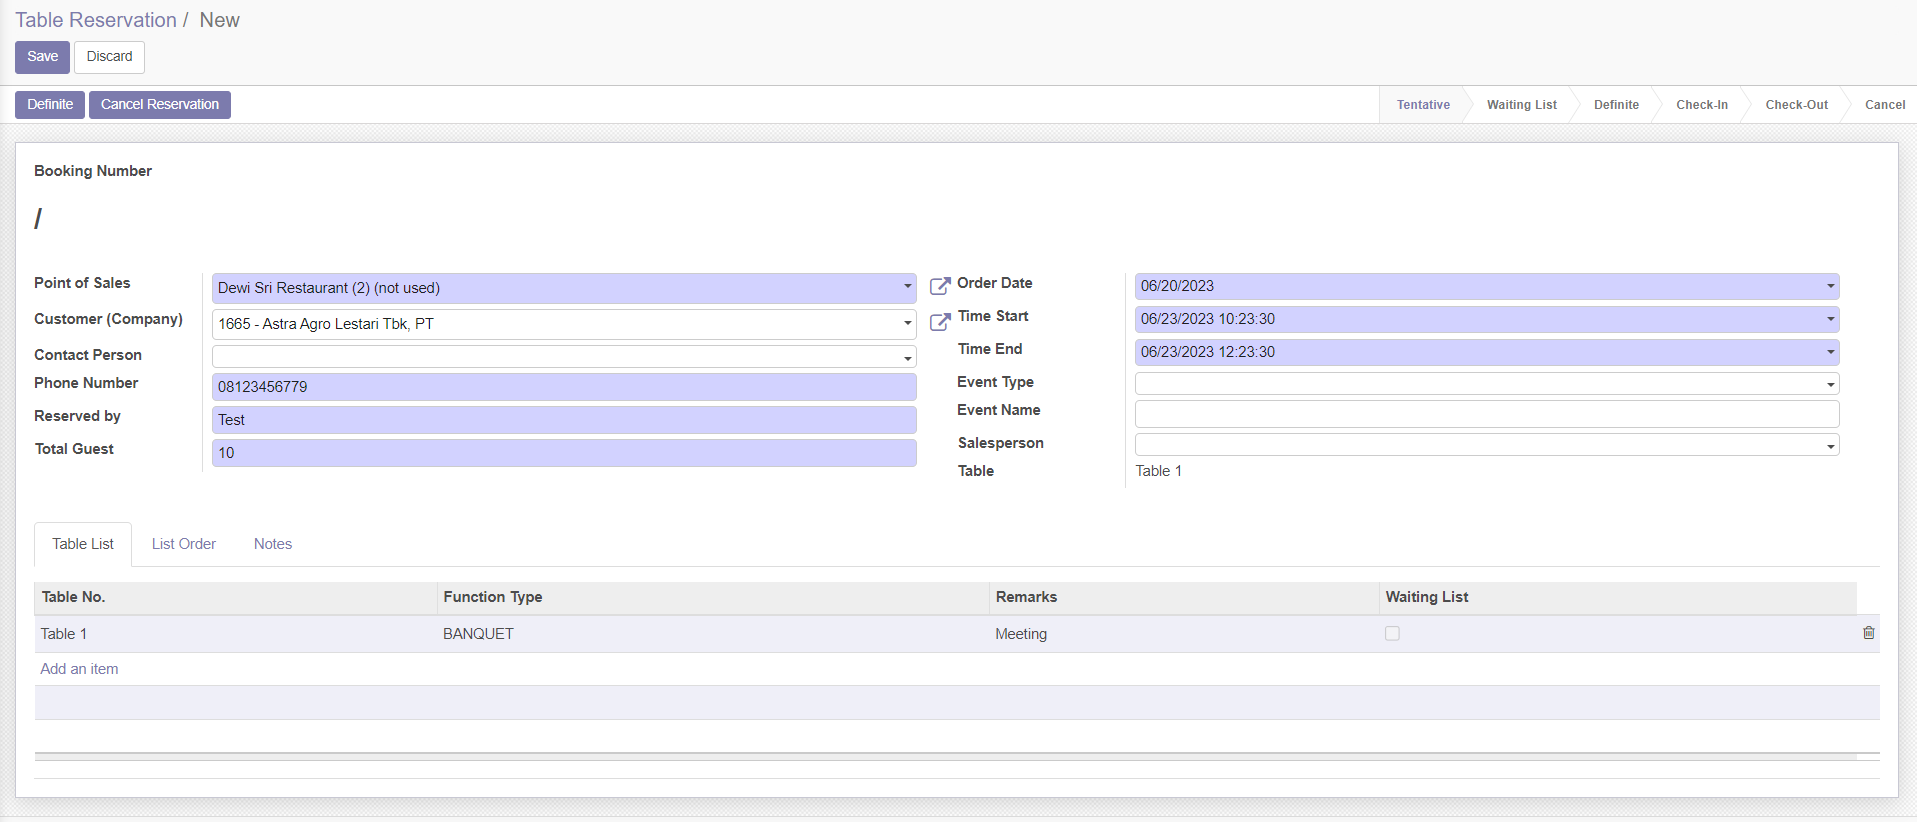Image resolution: width=1917 pixels, height=822 pixels.
Task: Focus the Total Guest input field
Action: [x=564, y=453]
